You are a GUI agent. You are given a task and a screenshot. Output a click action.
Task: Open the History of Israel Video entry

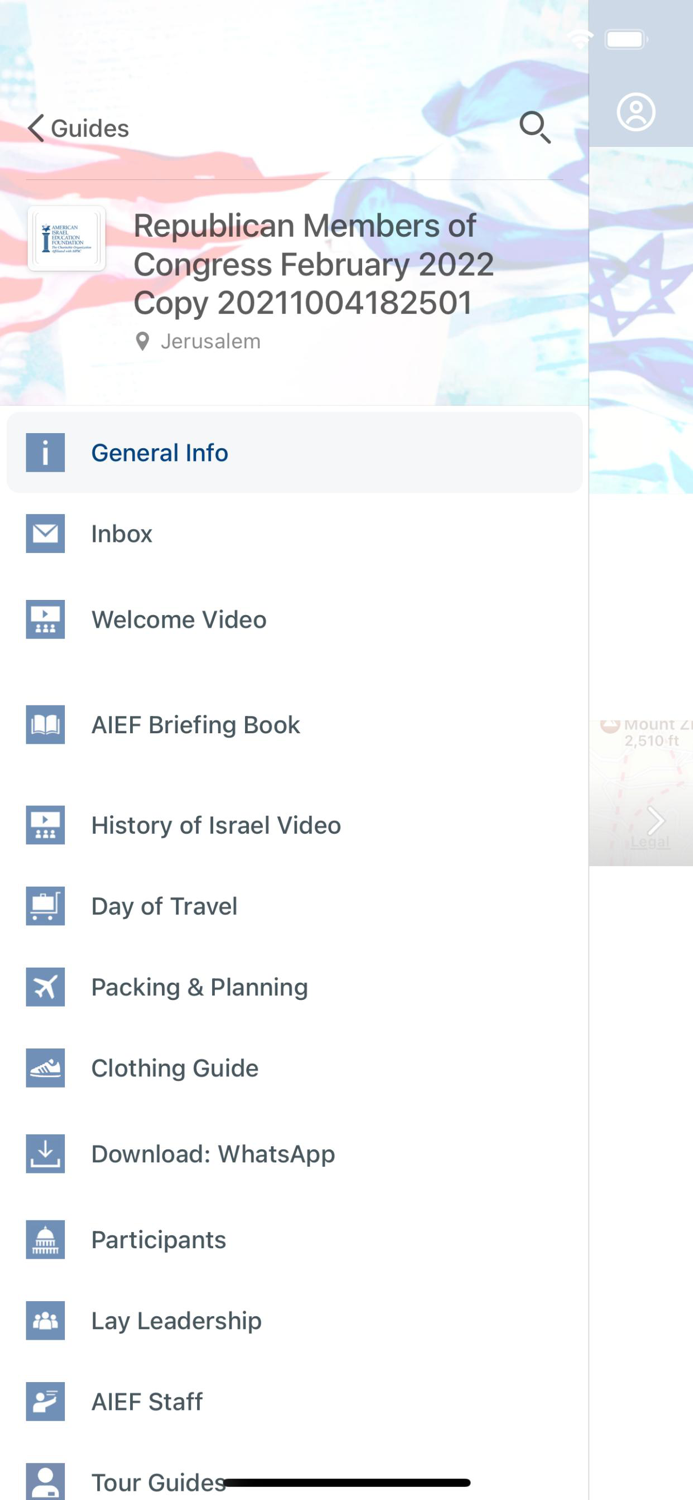pos(216,825)
